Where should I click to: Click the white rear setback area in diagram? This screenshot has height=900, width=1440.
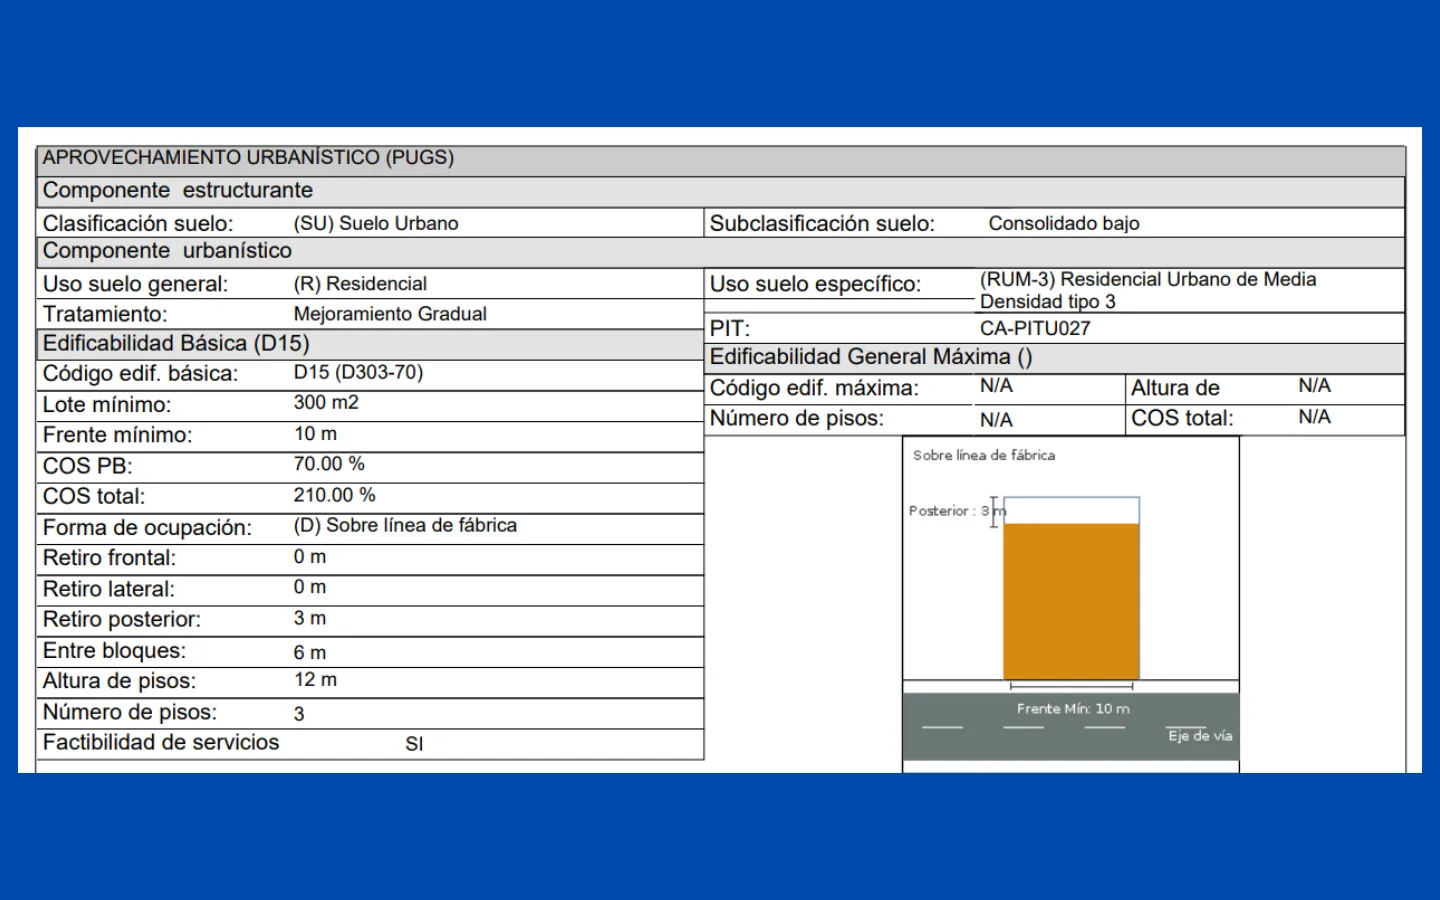click(x=1071, y=510)
